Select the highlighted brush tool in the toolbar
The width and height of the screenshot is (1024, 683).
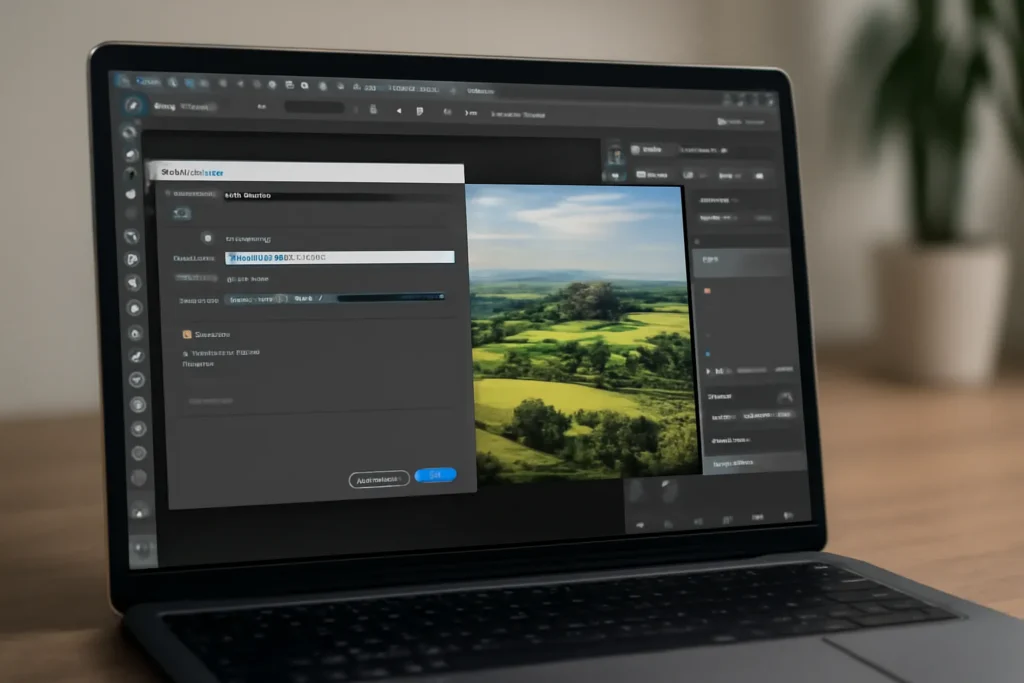[x=132, y=105]
